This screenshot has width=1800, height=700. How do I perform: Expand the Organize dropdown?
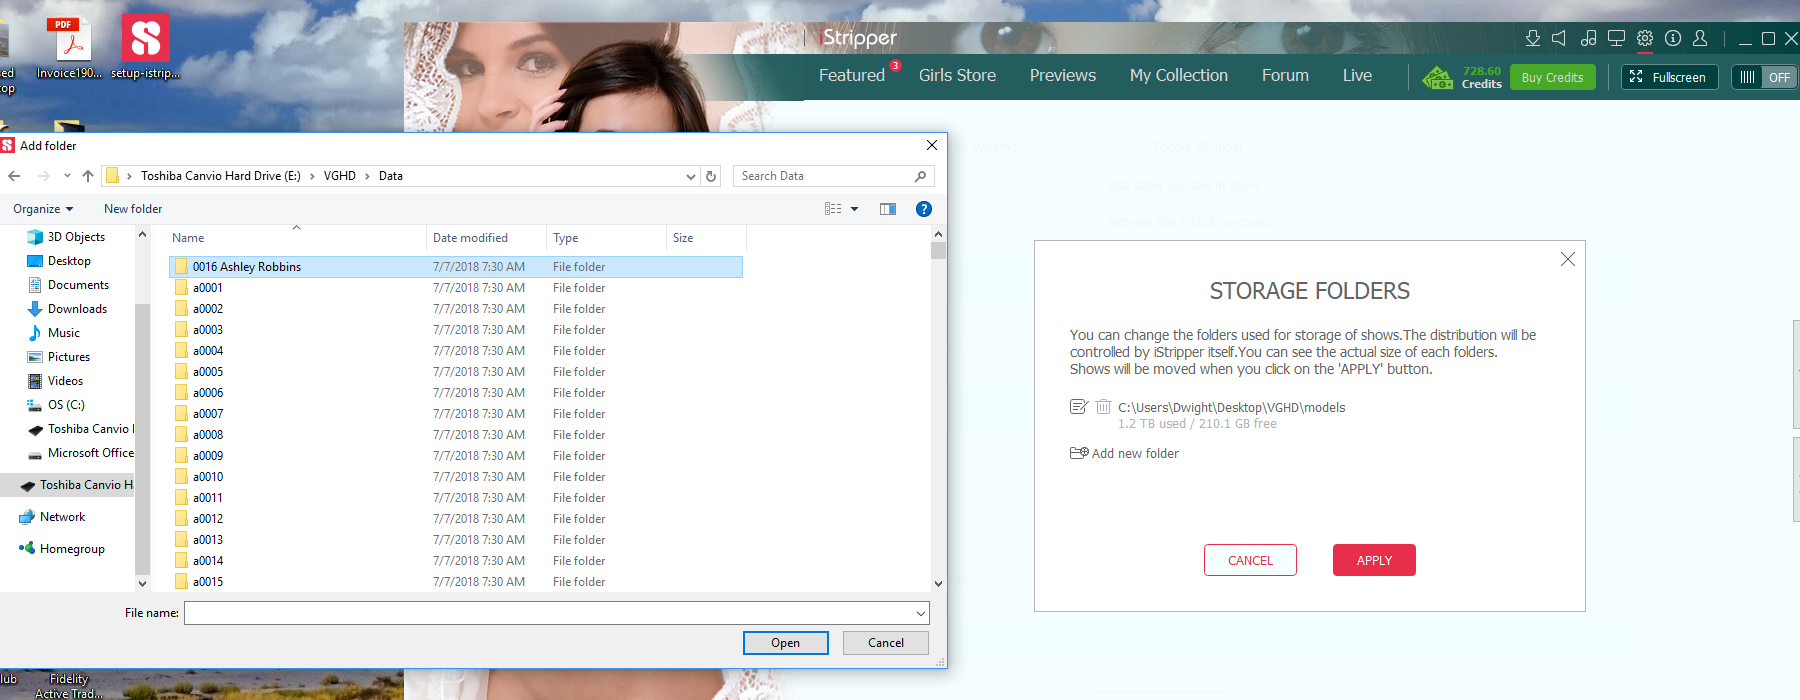click(43, 209)
